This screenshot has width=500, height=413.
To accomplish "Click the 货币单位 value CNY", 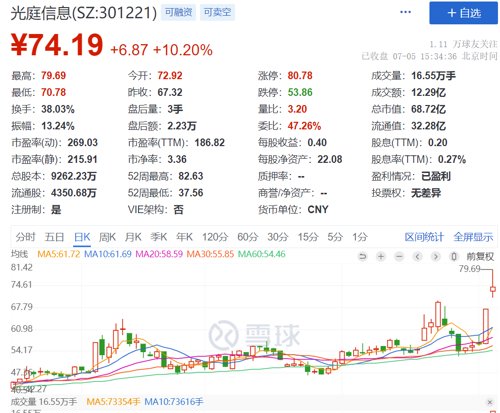I will 318,209.
